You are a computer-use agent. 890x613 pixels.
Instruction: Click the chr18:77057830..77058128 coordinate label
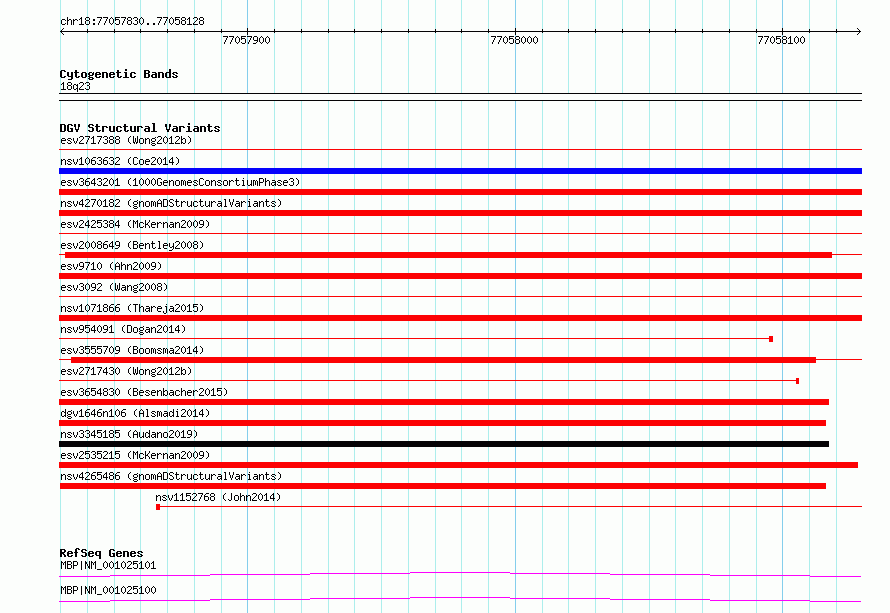[132, 21]
